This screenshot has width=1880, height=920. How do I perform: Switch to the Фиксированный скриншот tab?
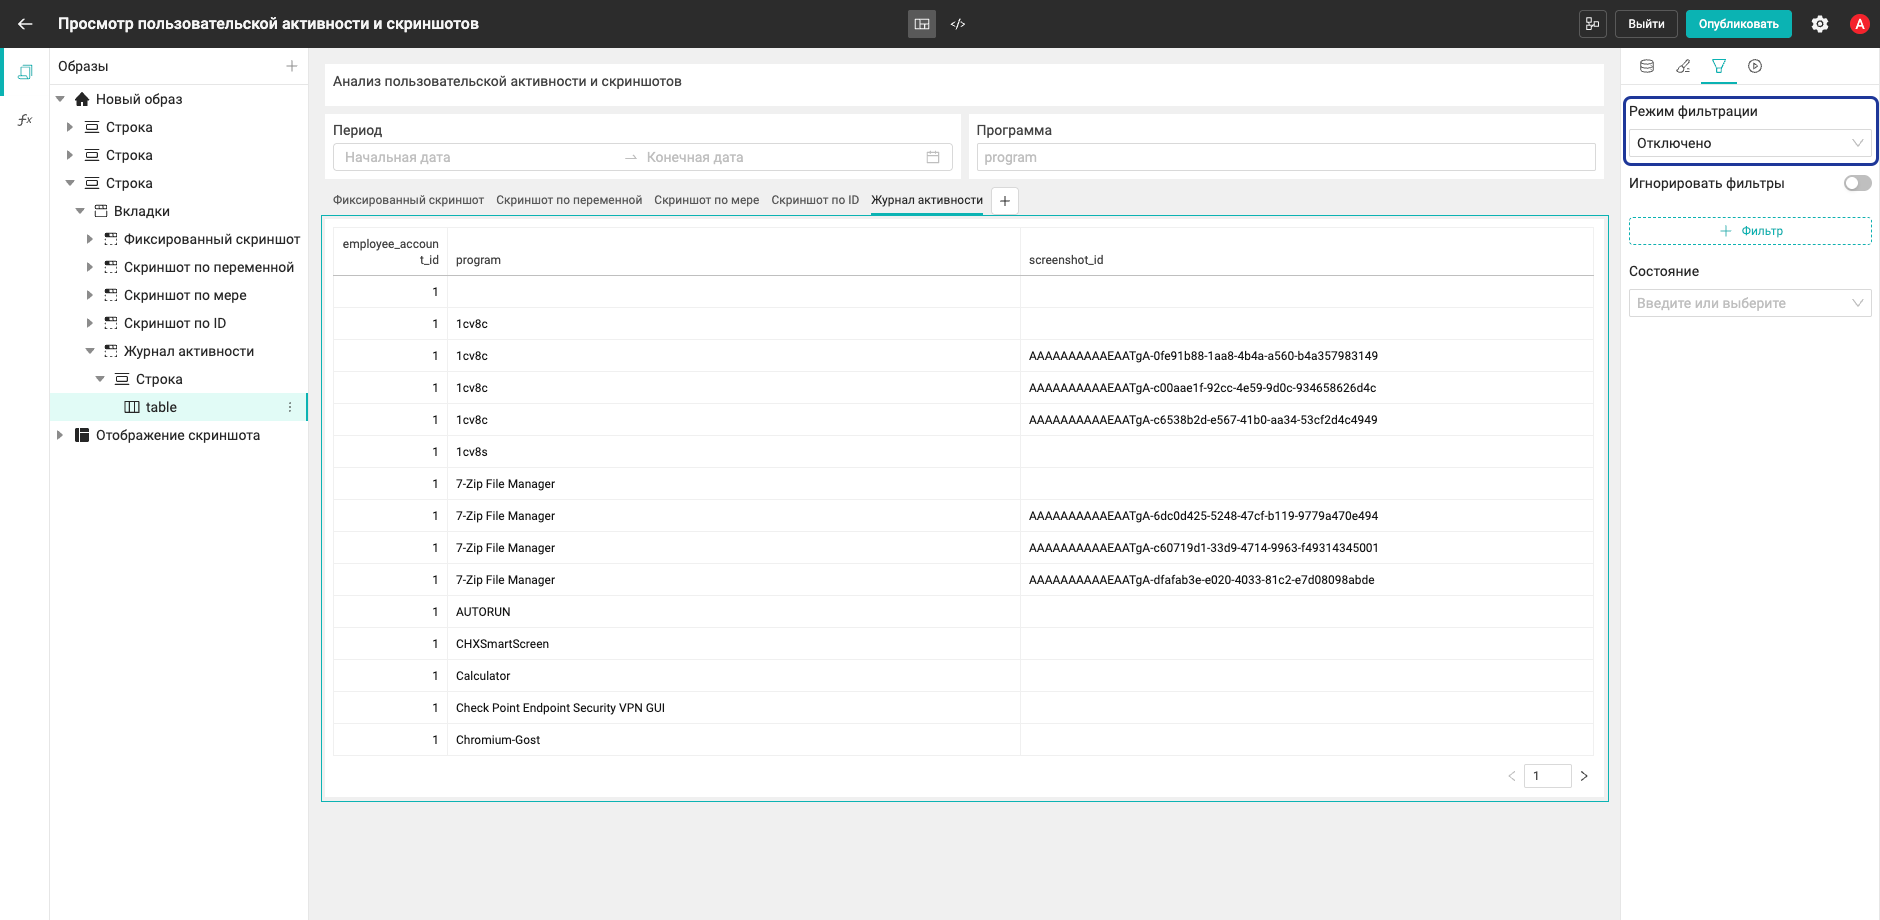tap(408, 200)
